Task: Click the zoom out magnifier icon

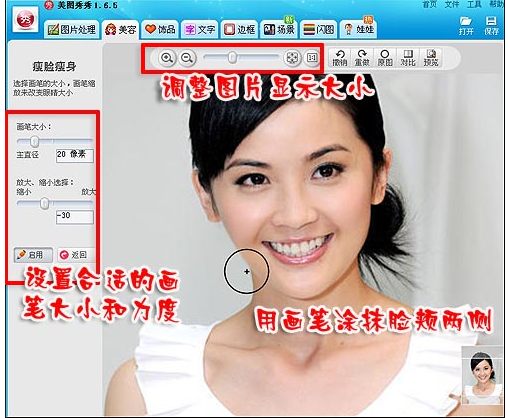Action: 187,58
